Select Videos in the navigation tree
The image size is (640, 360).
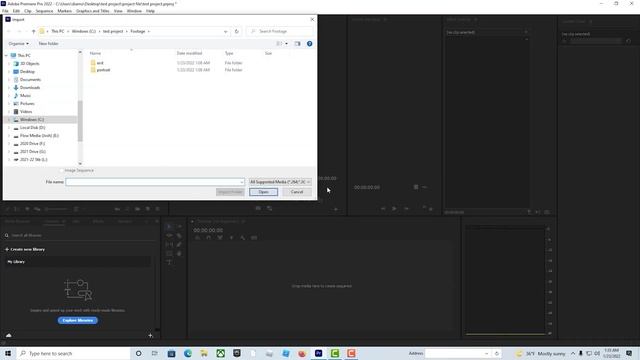coord(26,111)
